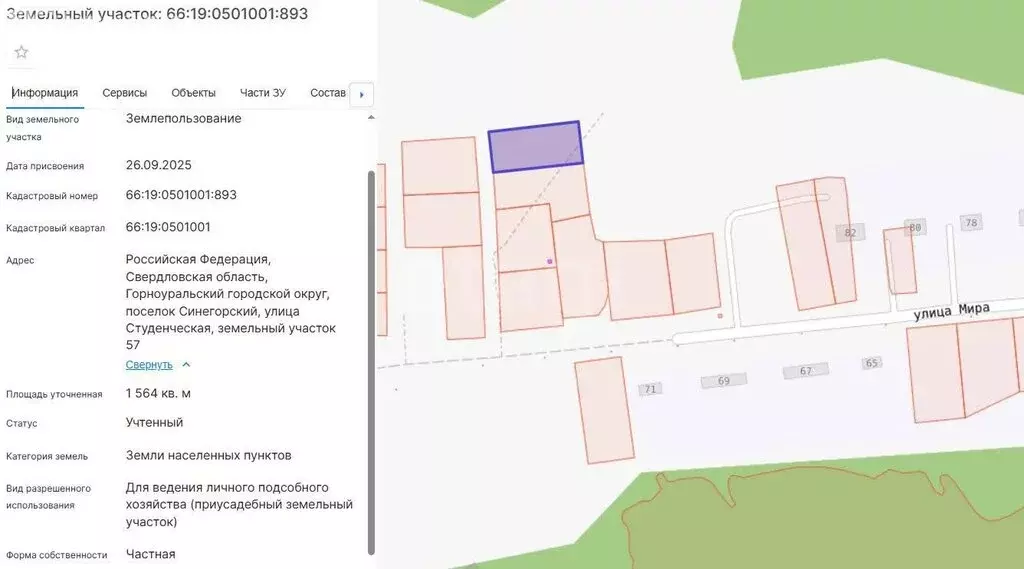Click the house number 82 marker
The width and height of the screenshot is (1024, 569).
point(850,233)
